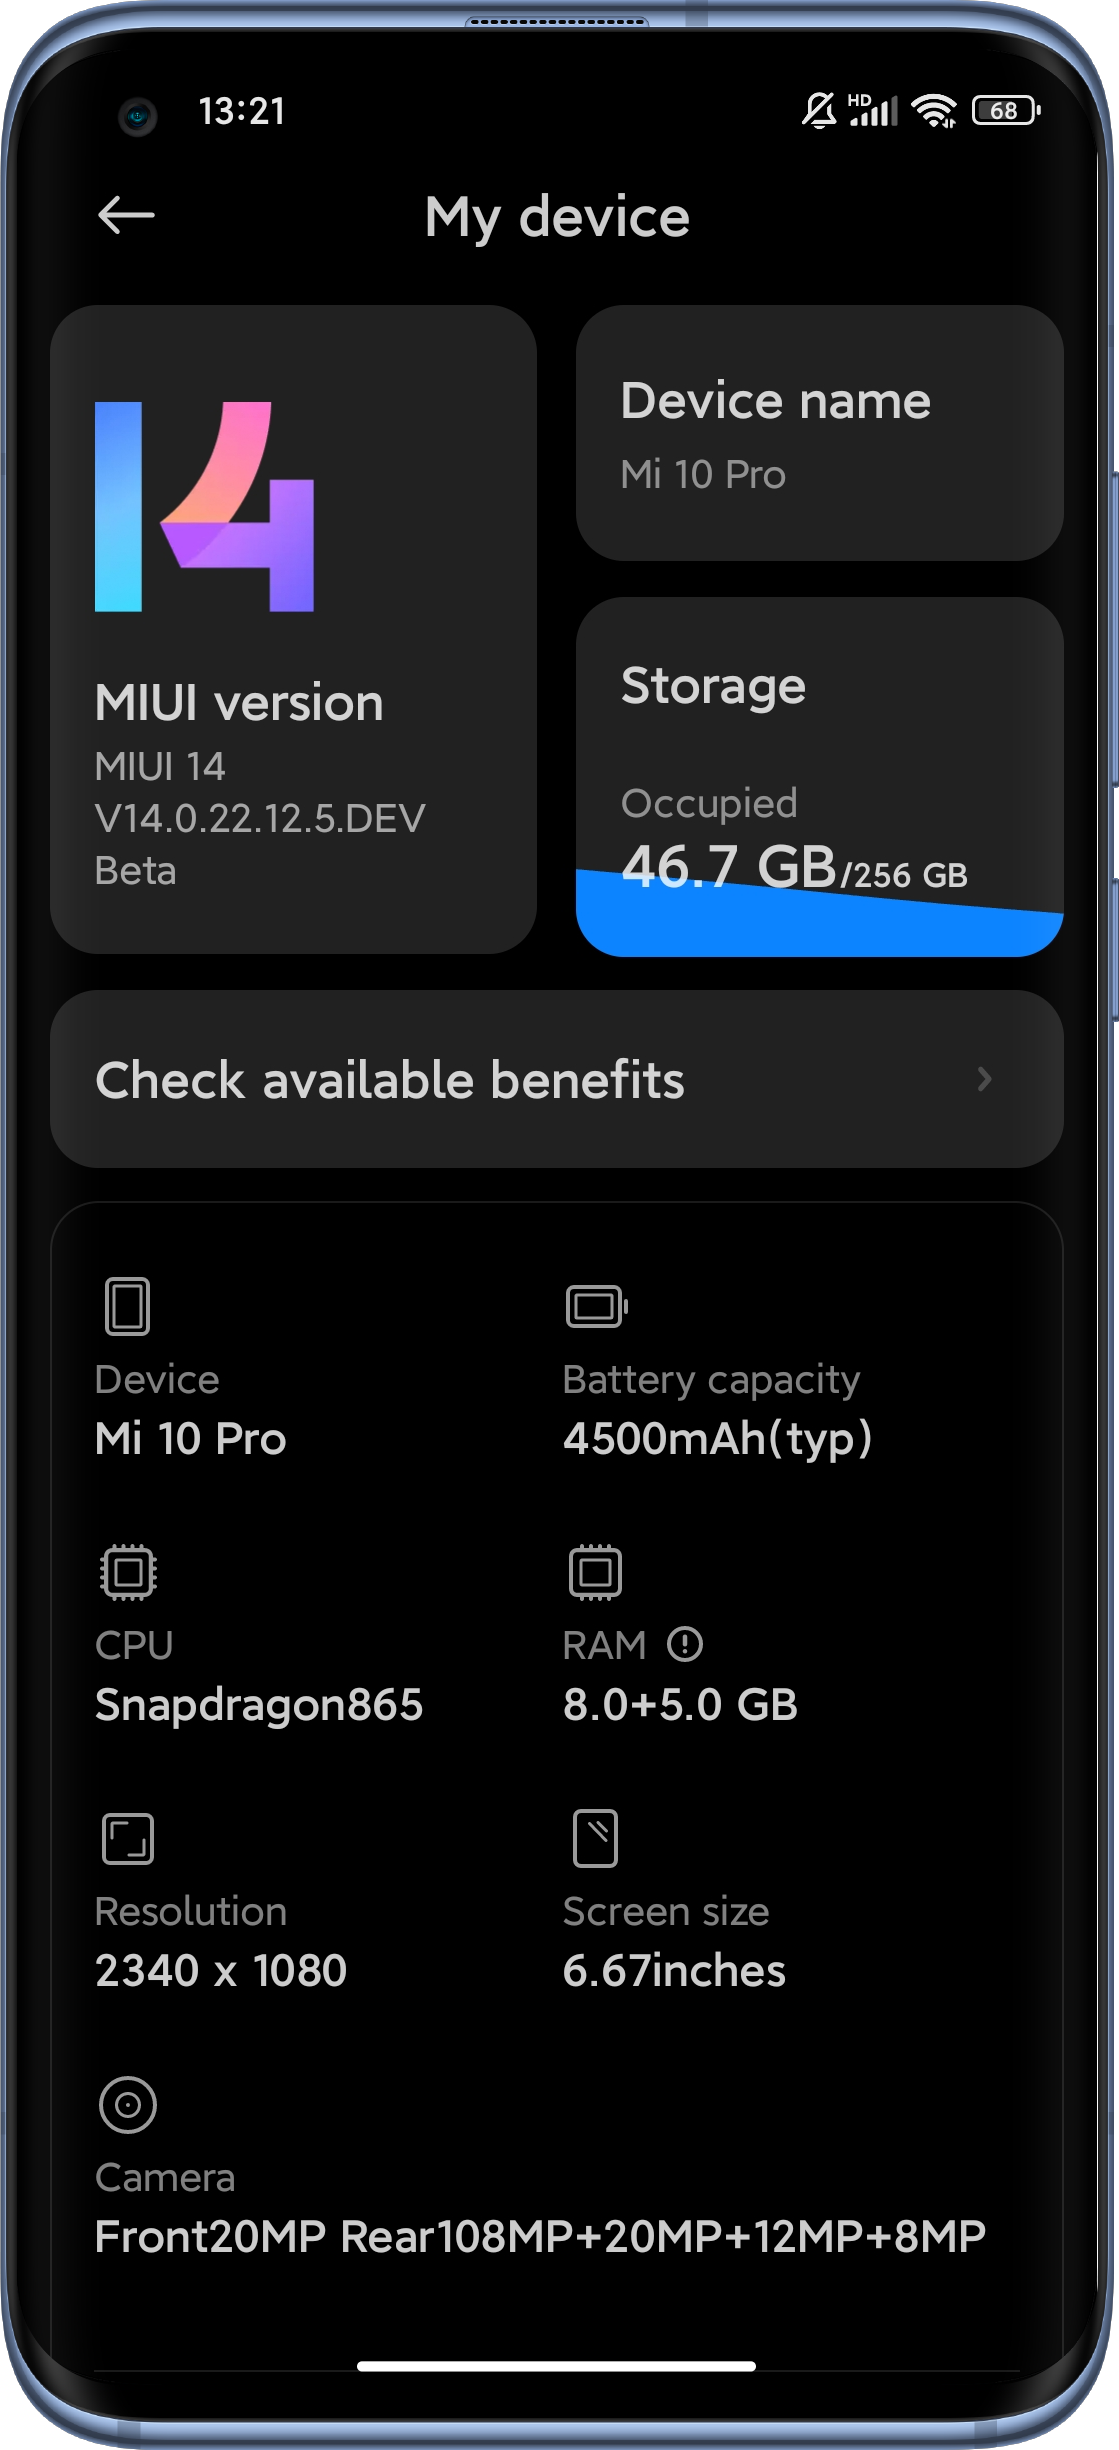Open the Device name card
The image size is (1119, 2450).
pyautogui.click(x=819, y=434)
